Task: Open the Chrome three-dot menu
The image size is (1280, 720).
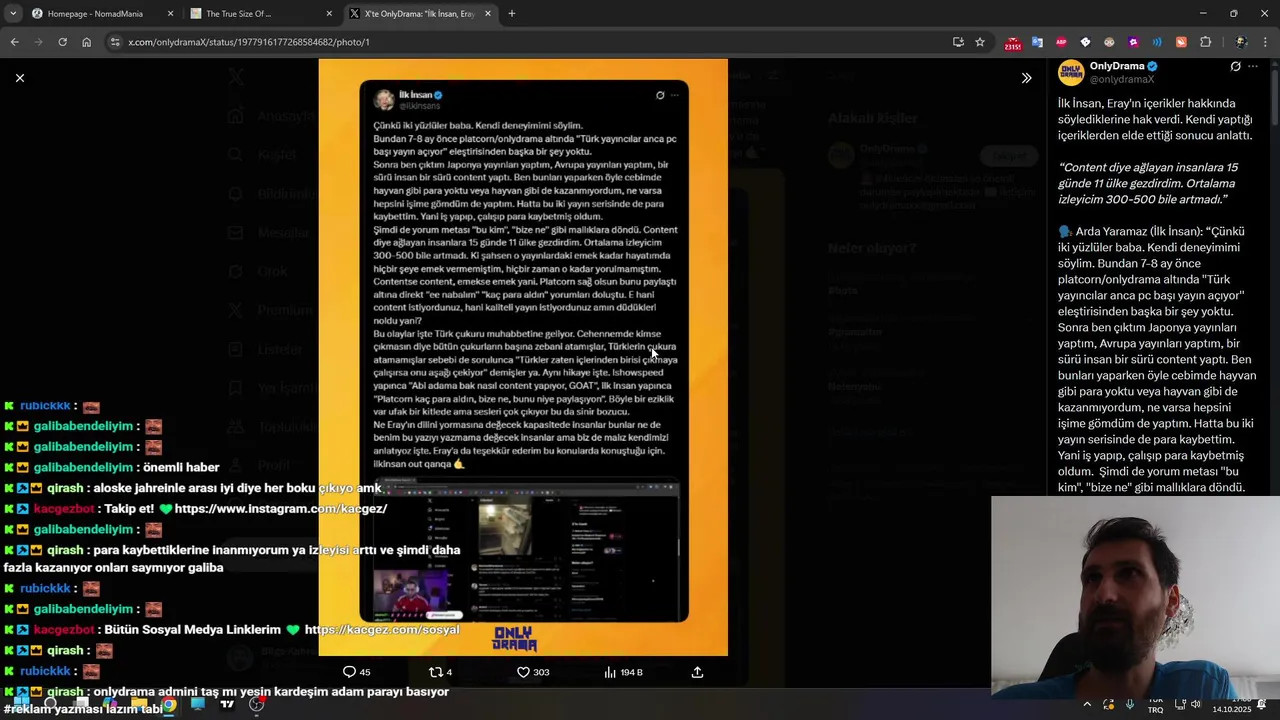Action: pyautogui.click(x=1265, y=42)
